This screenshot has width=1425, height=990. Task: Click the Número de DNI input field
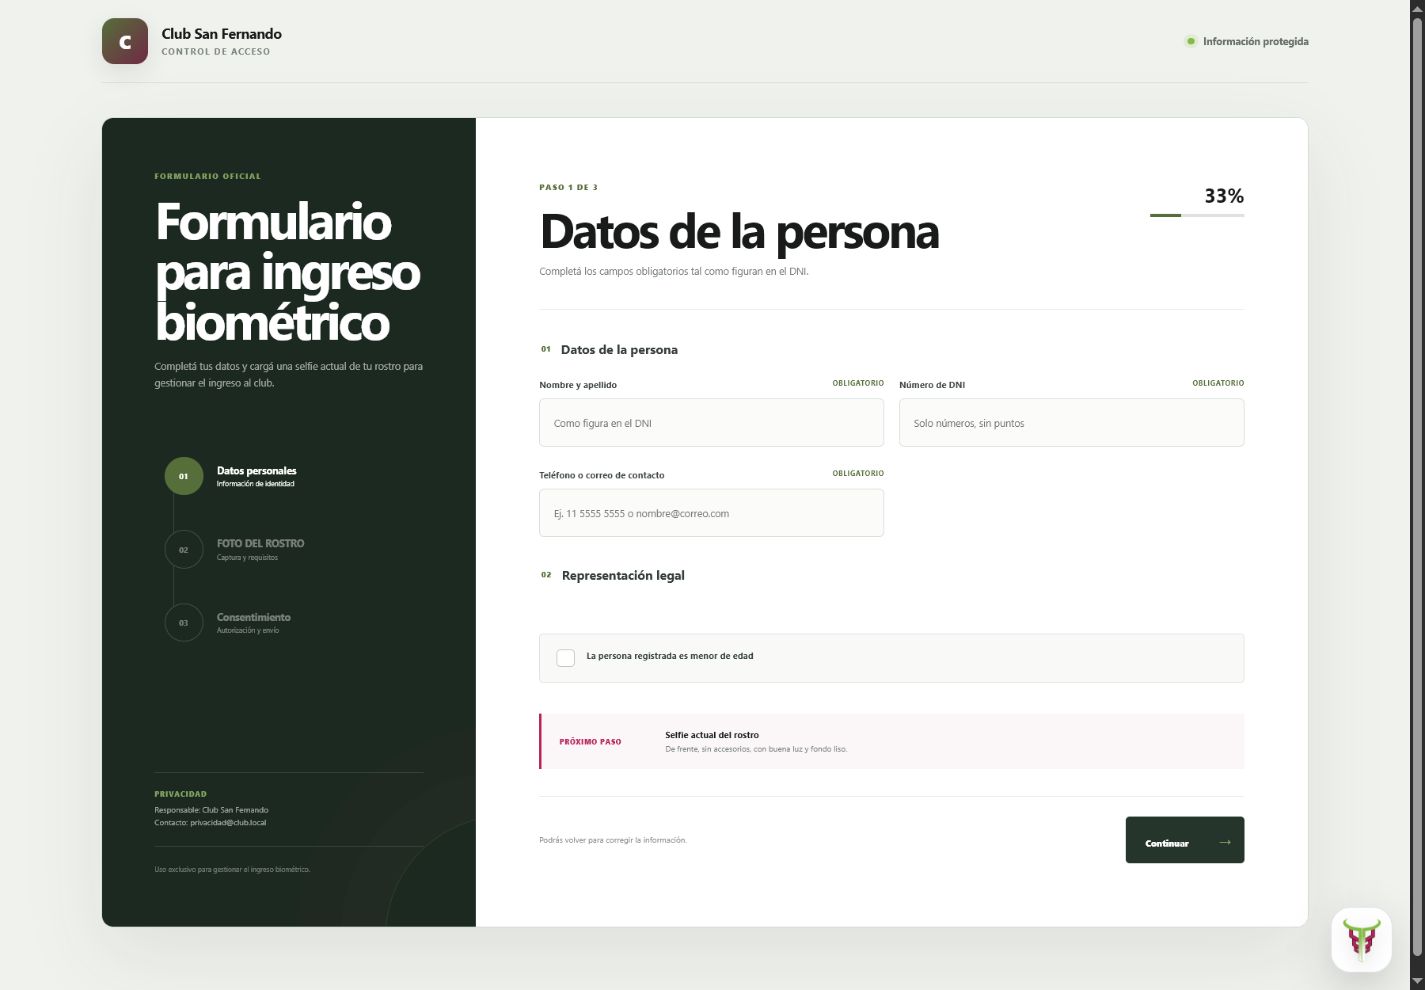(x=1071, y=422)
